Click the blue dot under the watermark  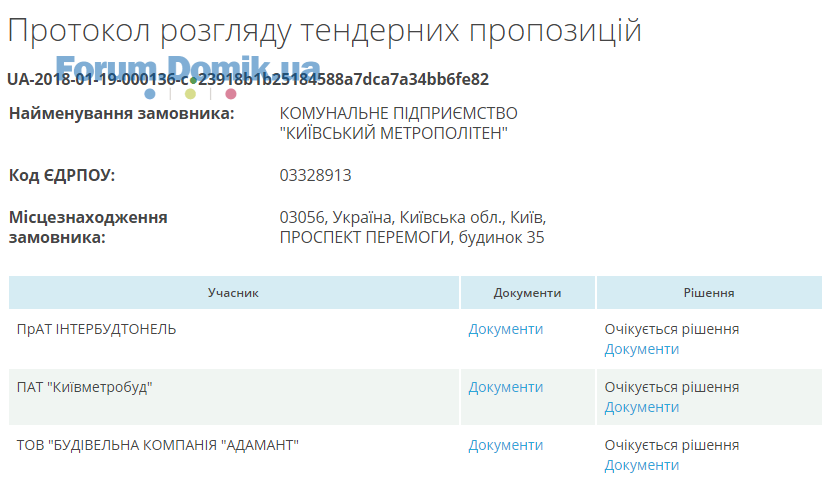pyautogui.click(x=150, y=94)
